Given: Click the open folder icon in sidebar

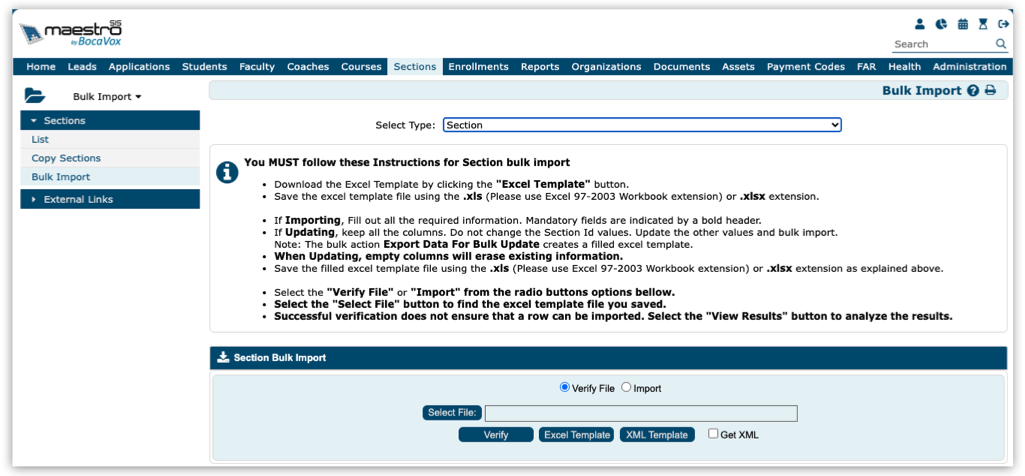Looking at the screenshot, I should click(35, 96).
